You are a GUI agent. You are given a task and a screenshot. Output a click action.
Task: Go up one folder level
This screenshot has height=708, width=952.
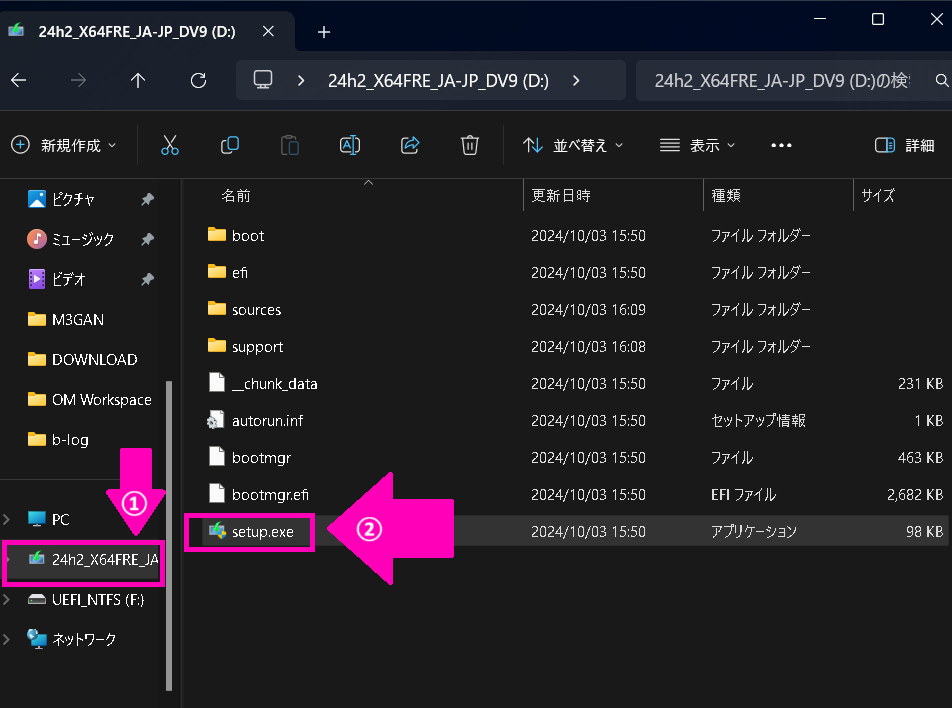click(x=138, y=80)
